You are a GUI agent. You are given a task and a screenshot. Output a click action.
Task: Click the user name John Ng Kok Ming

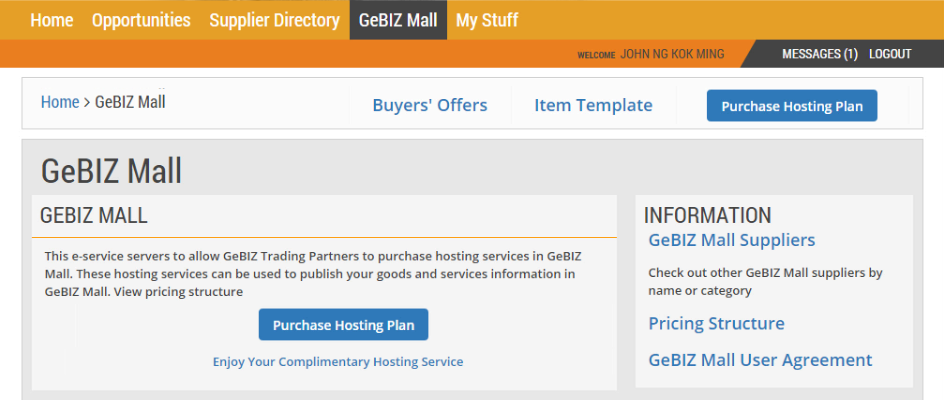coord(672,54)
